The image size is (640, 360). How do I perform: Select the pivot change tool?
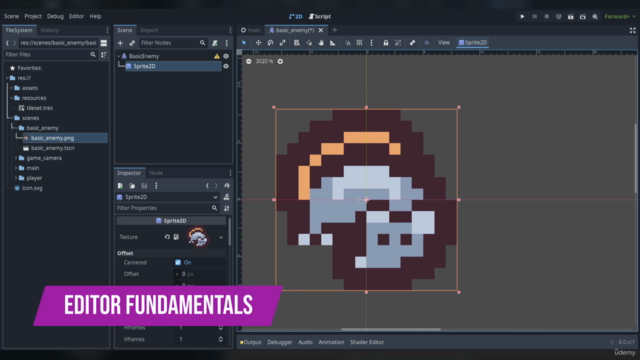309,42
